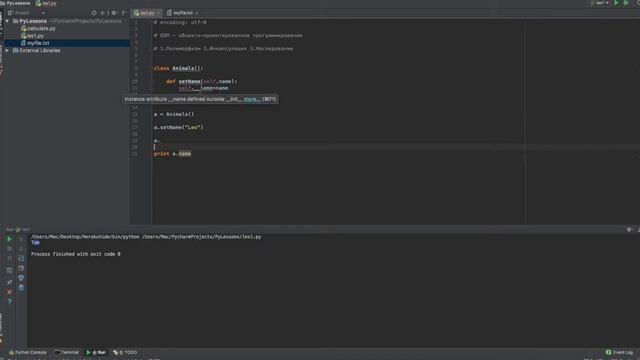The height and width of the screenshot is (360, 640).
Task: Run the configuration with the toolbar green Run button
Action: point(616,3)
